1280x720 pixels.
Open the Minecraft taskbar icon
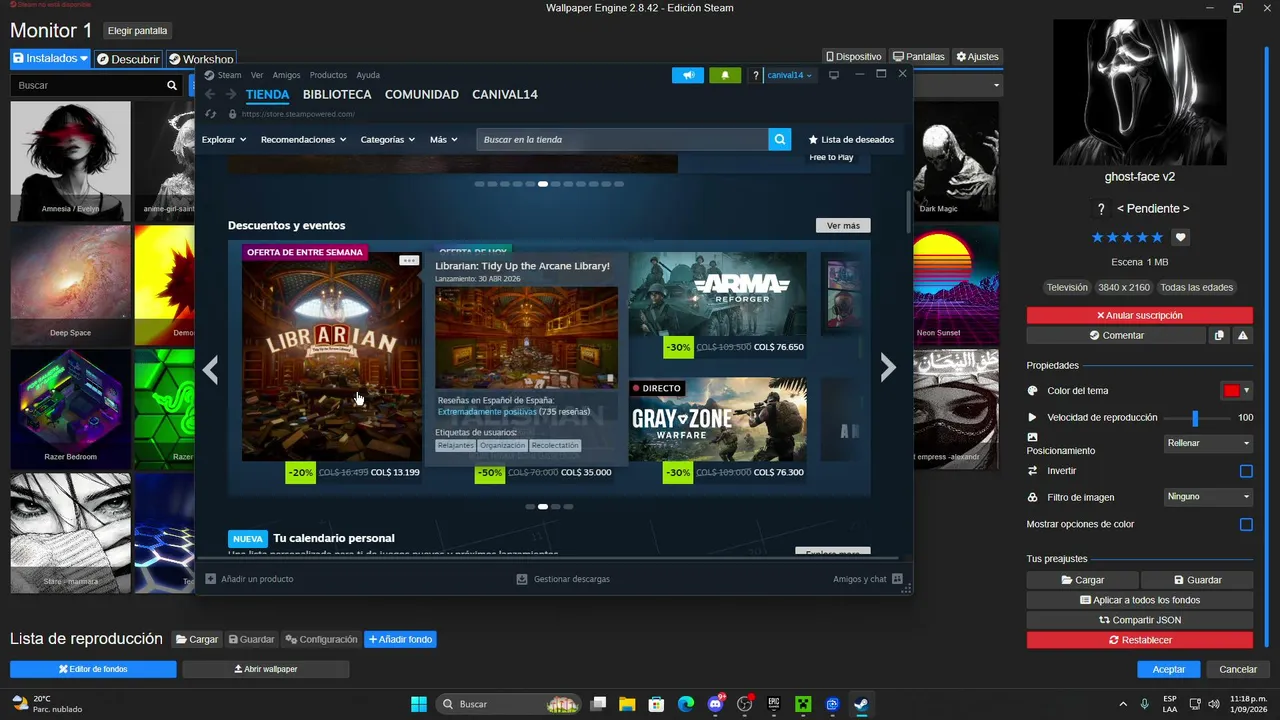802,704
